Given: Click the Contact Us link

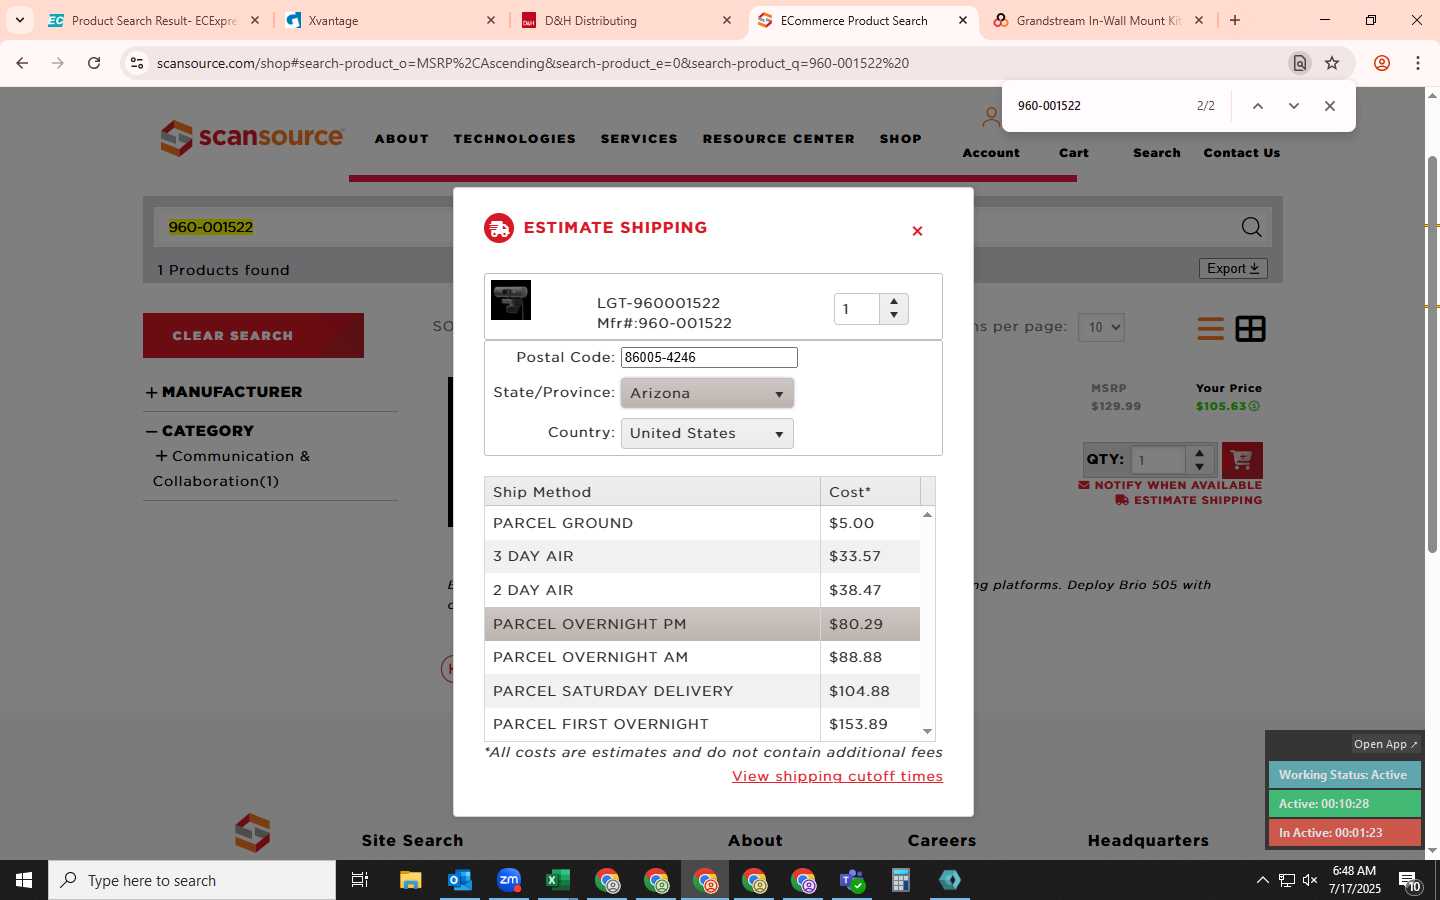Looking at the screenshot, I should coord(1242,153).
